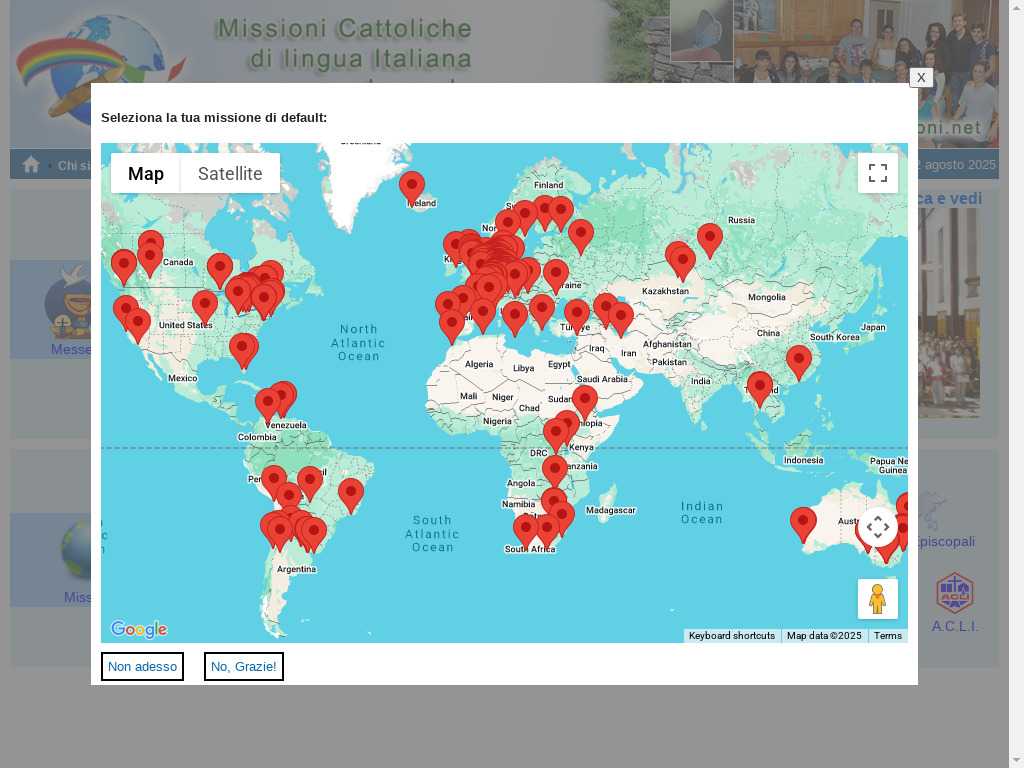This screenshot has width=1024, height=768.
Task: Select the marker on Brazil's east coast
Action: pos(351,494)
